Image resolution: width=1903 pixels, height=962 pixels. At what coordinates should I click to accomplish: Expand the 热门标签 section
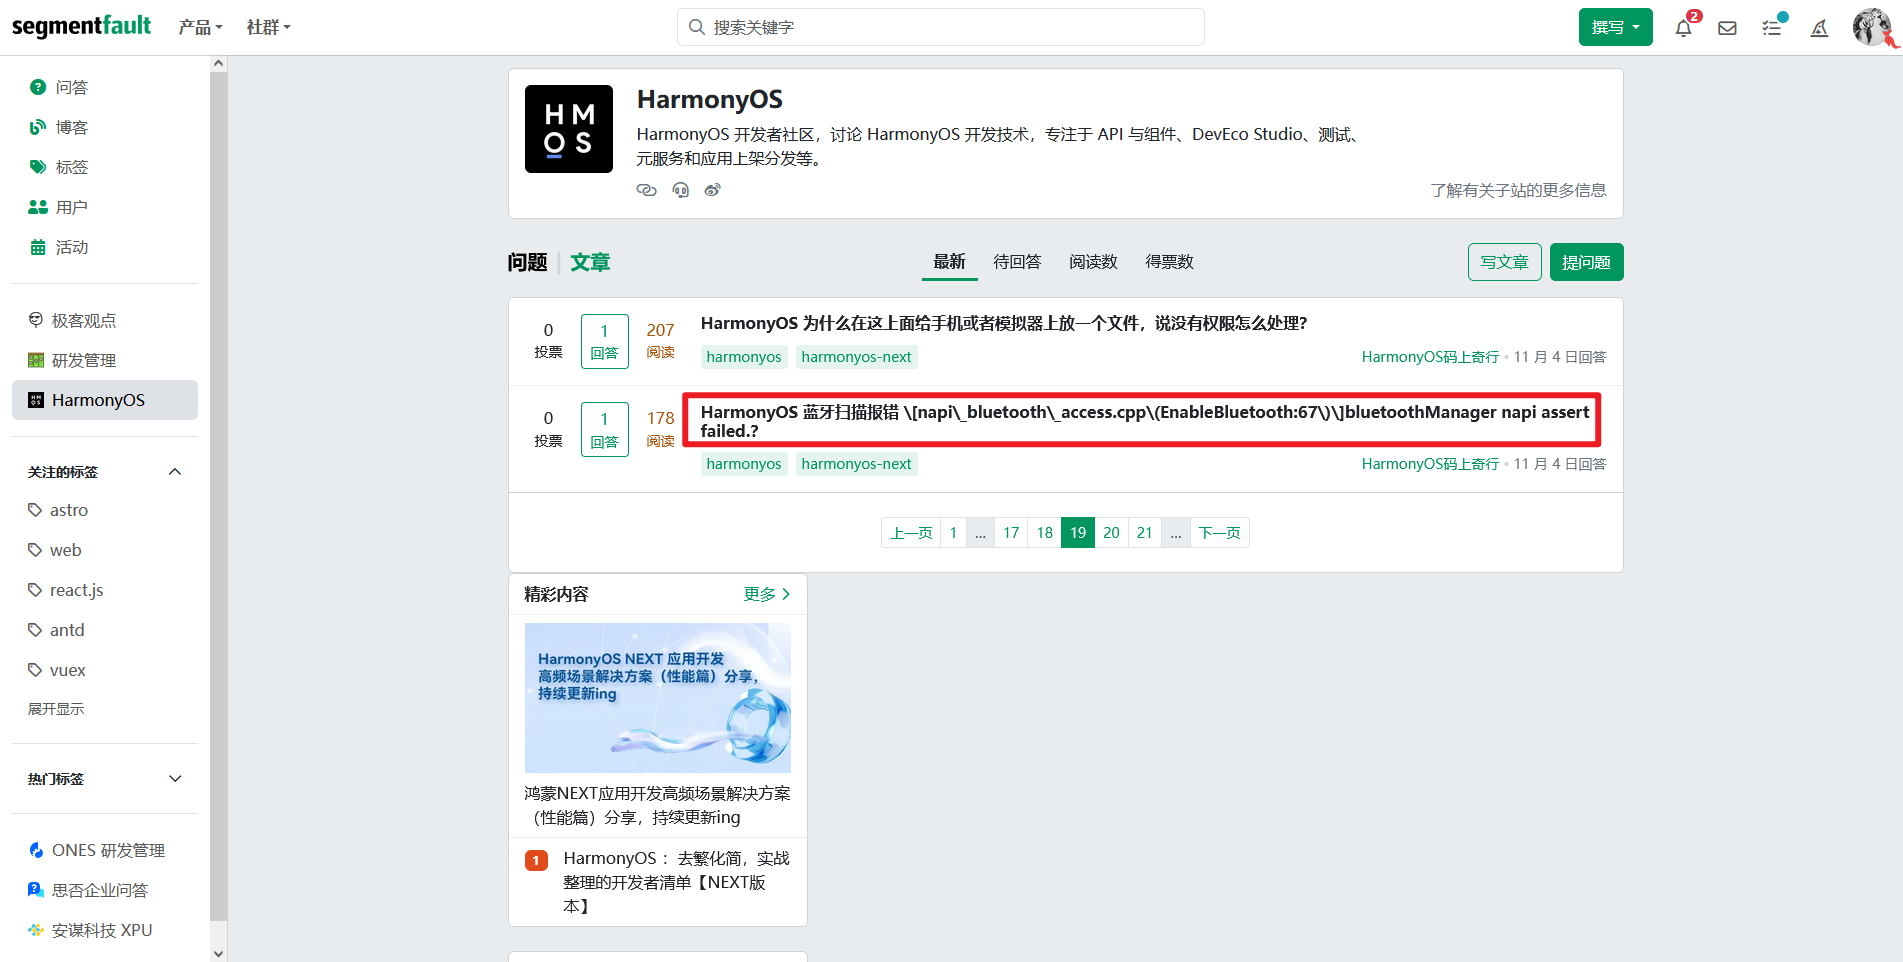coord(175,779)
